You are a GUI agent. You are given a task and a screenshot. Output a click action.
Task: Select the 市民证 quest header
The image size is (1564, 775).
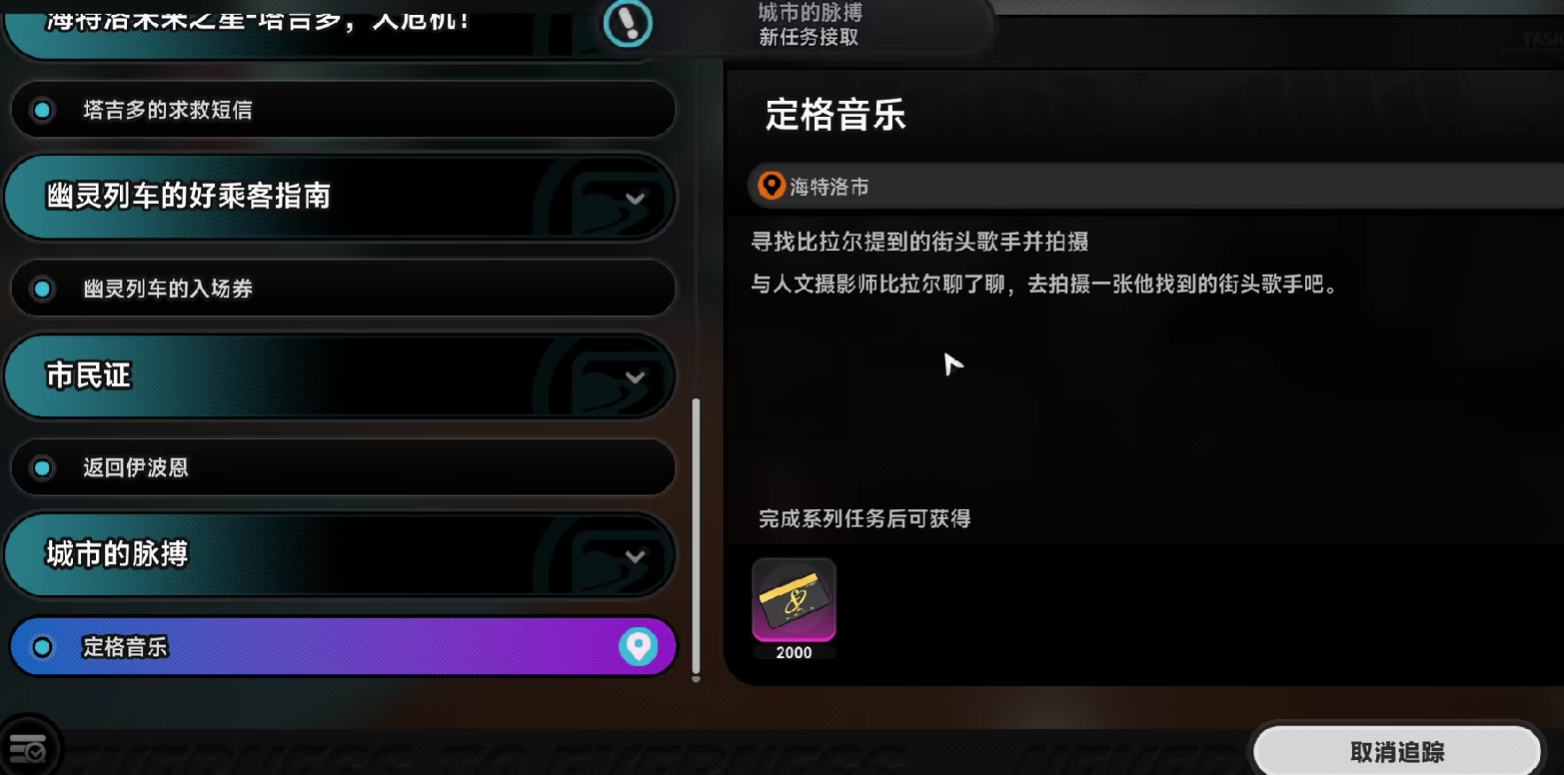pyautogui.click(x=340, y=376)
